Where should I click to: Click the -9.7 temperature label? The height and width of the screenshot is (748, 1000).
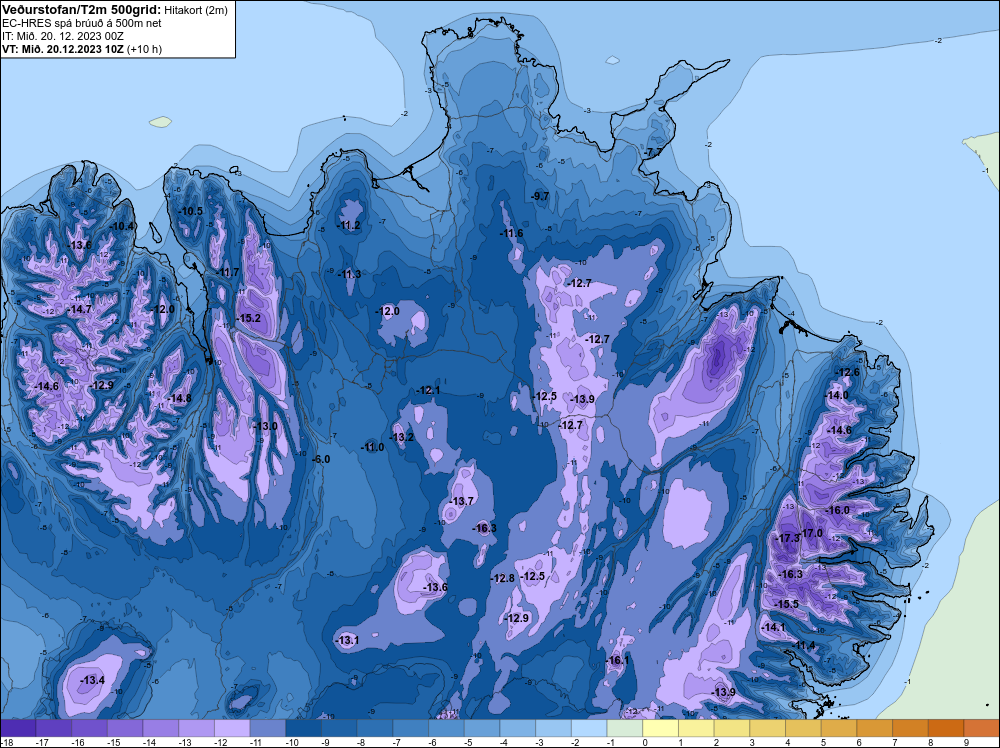540,196
